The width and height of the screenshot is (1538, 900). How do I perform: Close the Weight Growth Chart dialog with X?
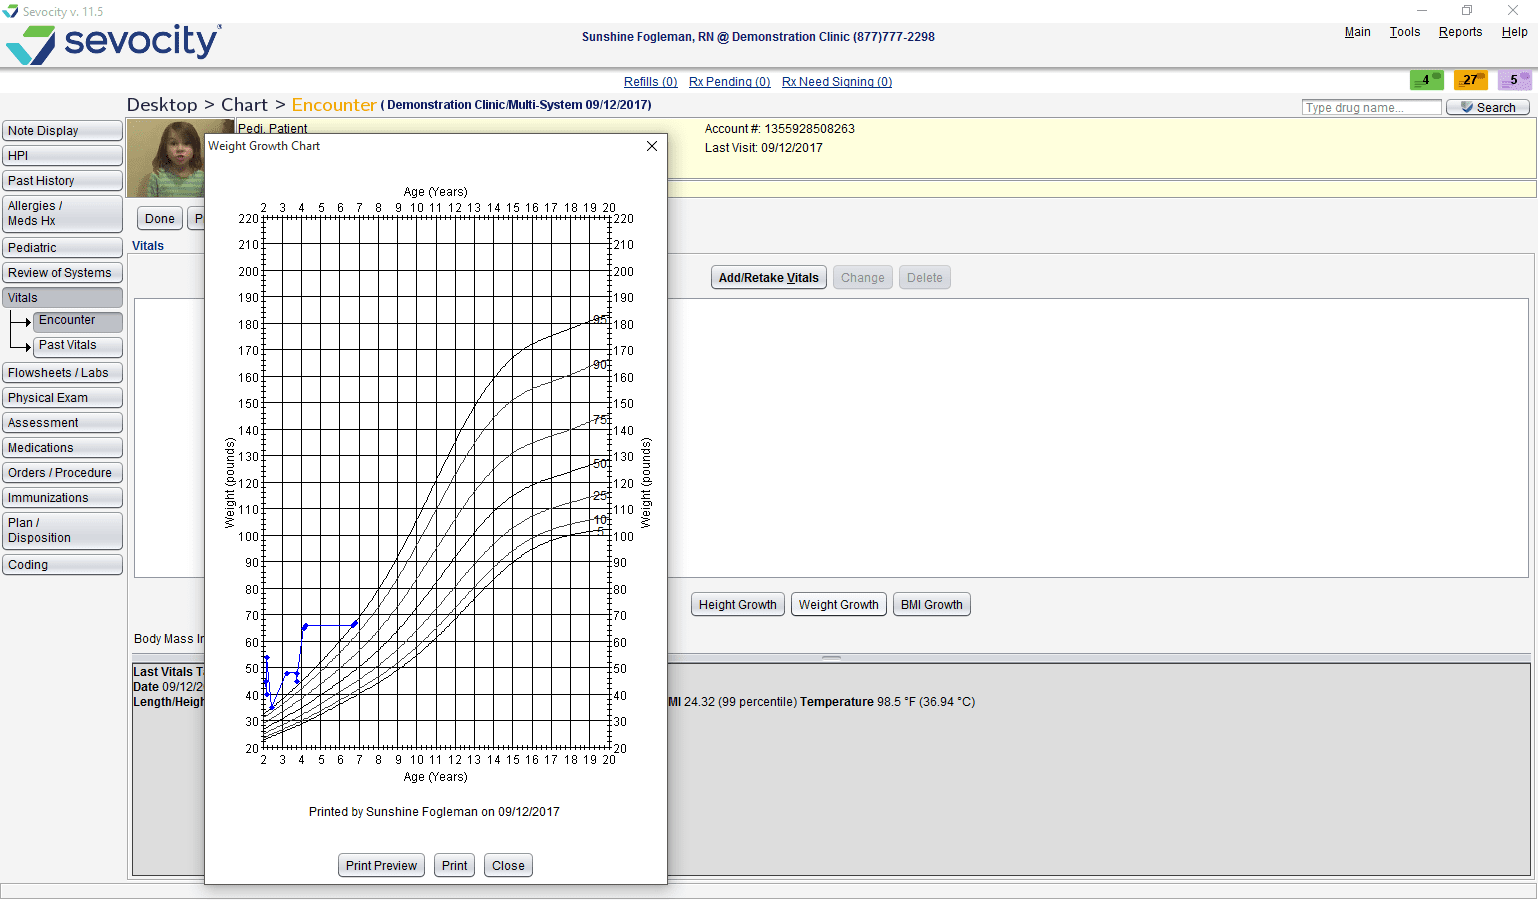pyautogui.click(x=652, y=146)
